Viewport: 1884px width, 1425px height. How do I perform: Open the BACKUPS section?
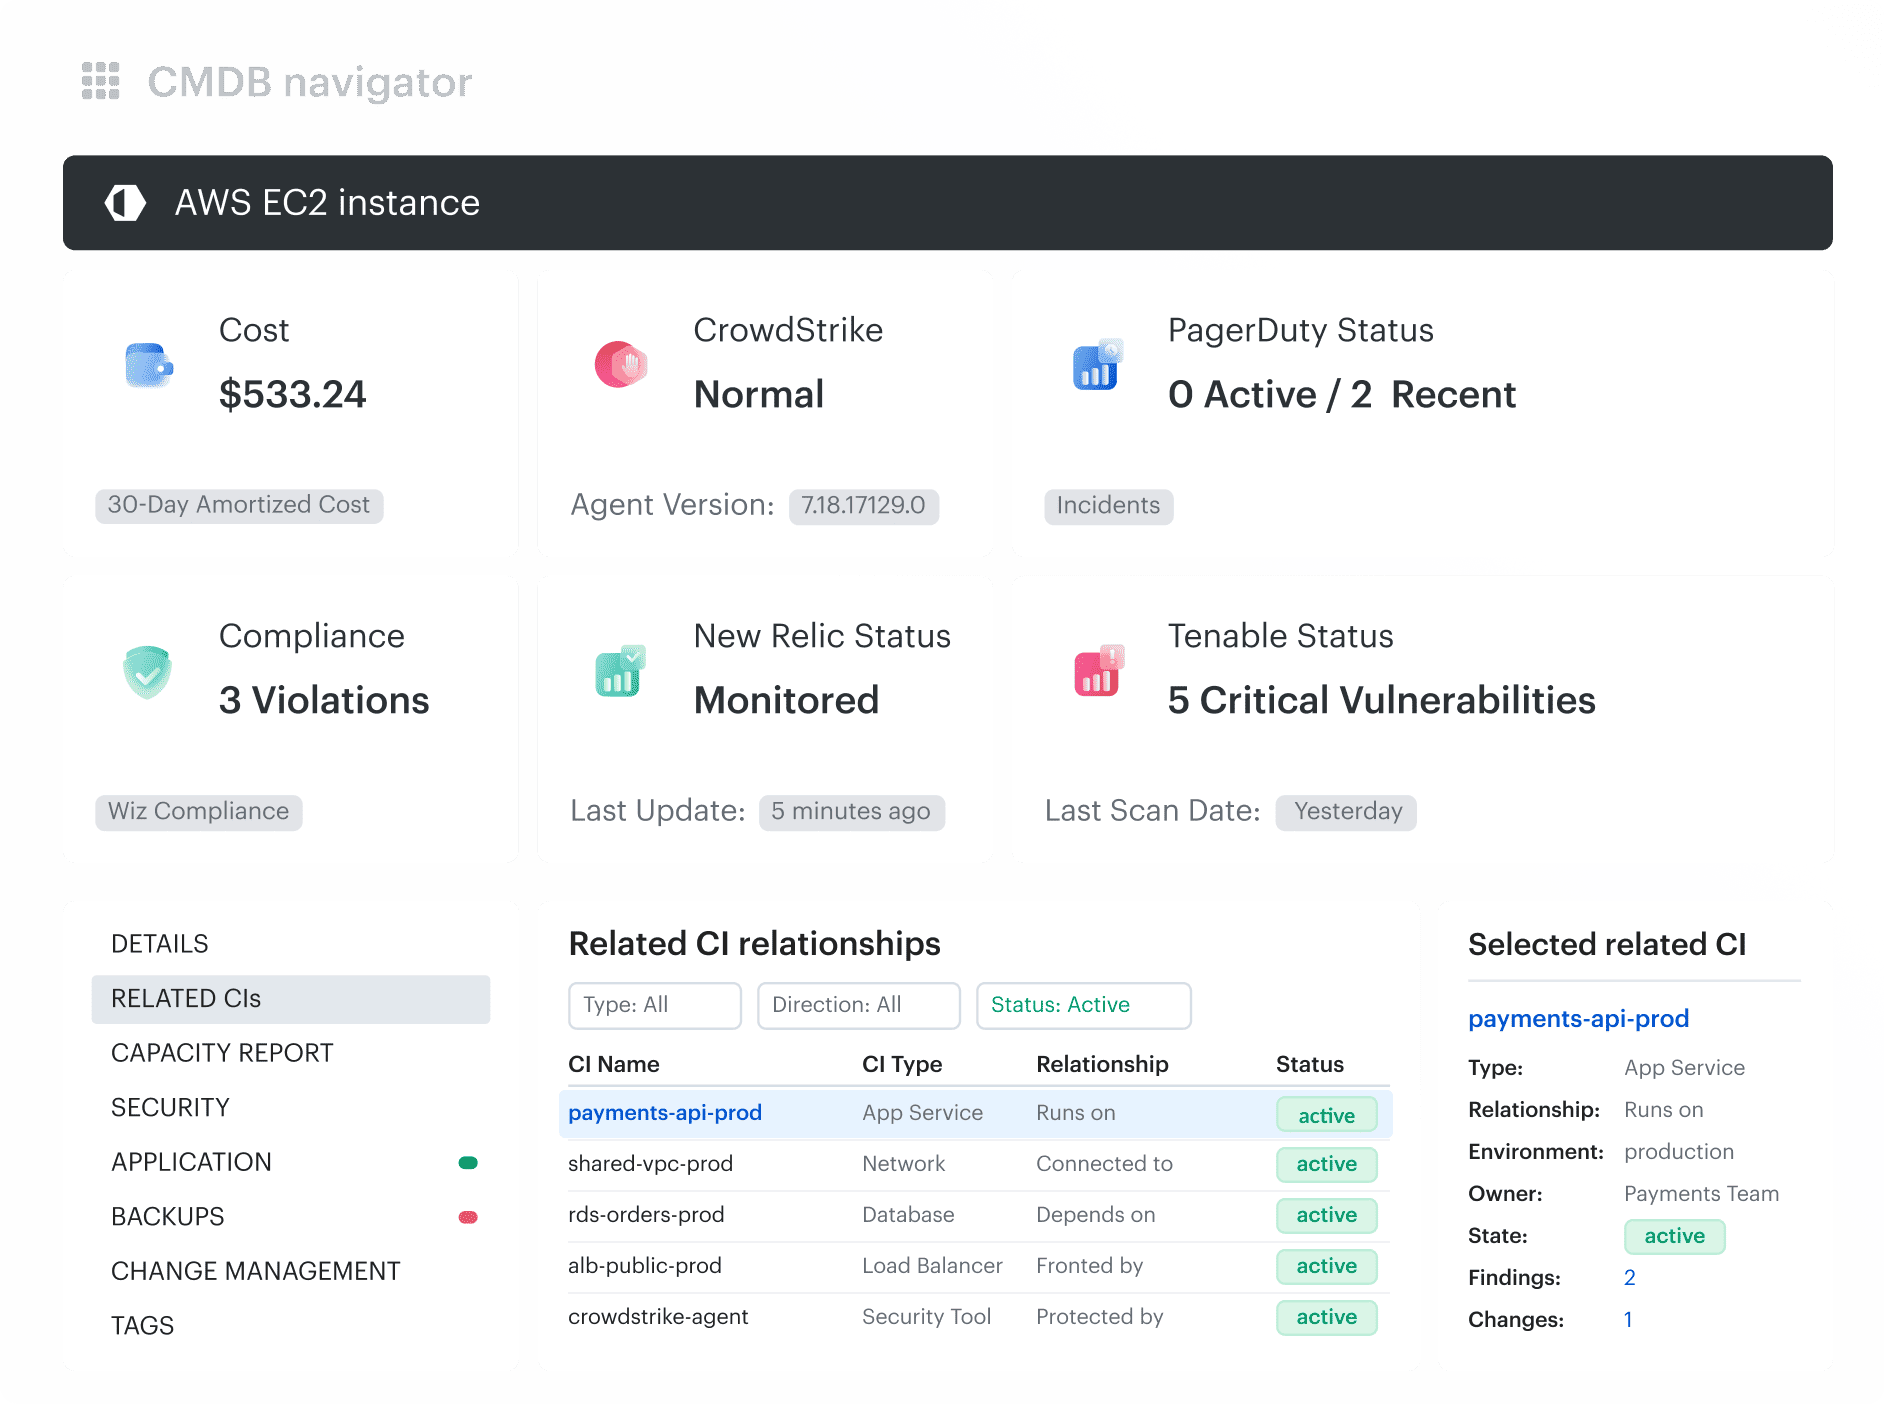pos(168,1217)
